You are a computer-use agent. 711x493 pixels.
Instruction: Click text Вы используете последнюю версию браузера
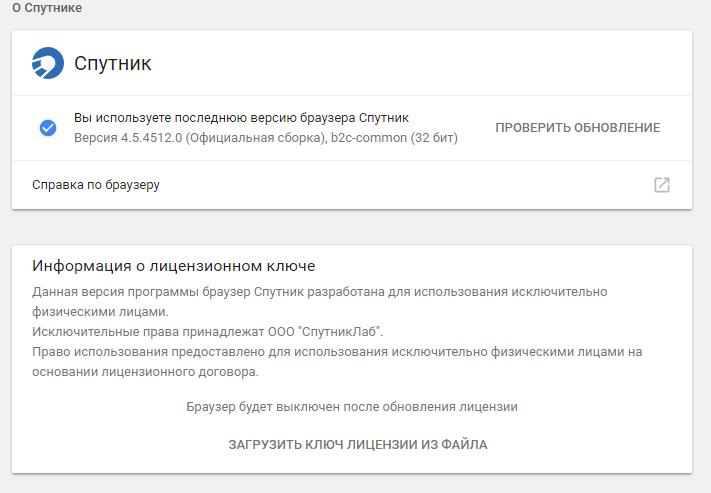(215, 117)
